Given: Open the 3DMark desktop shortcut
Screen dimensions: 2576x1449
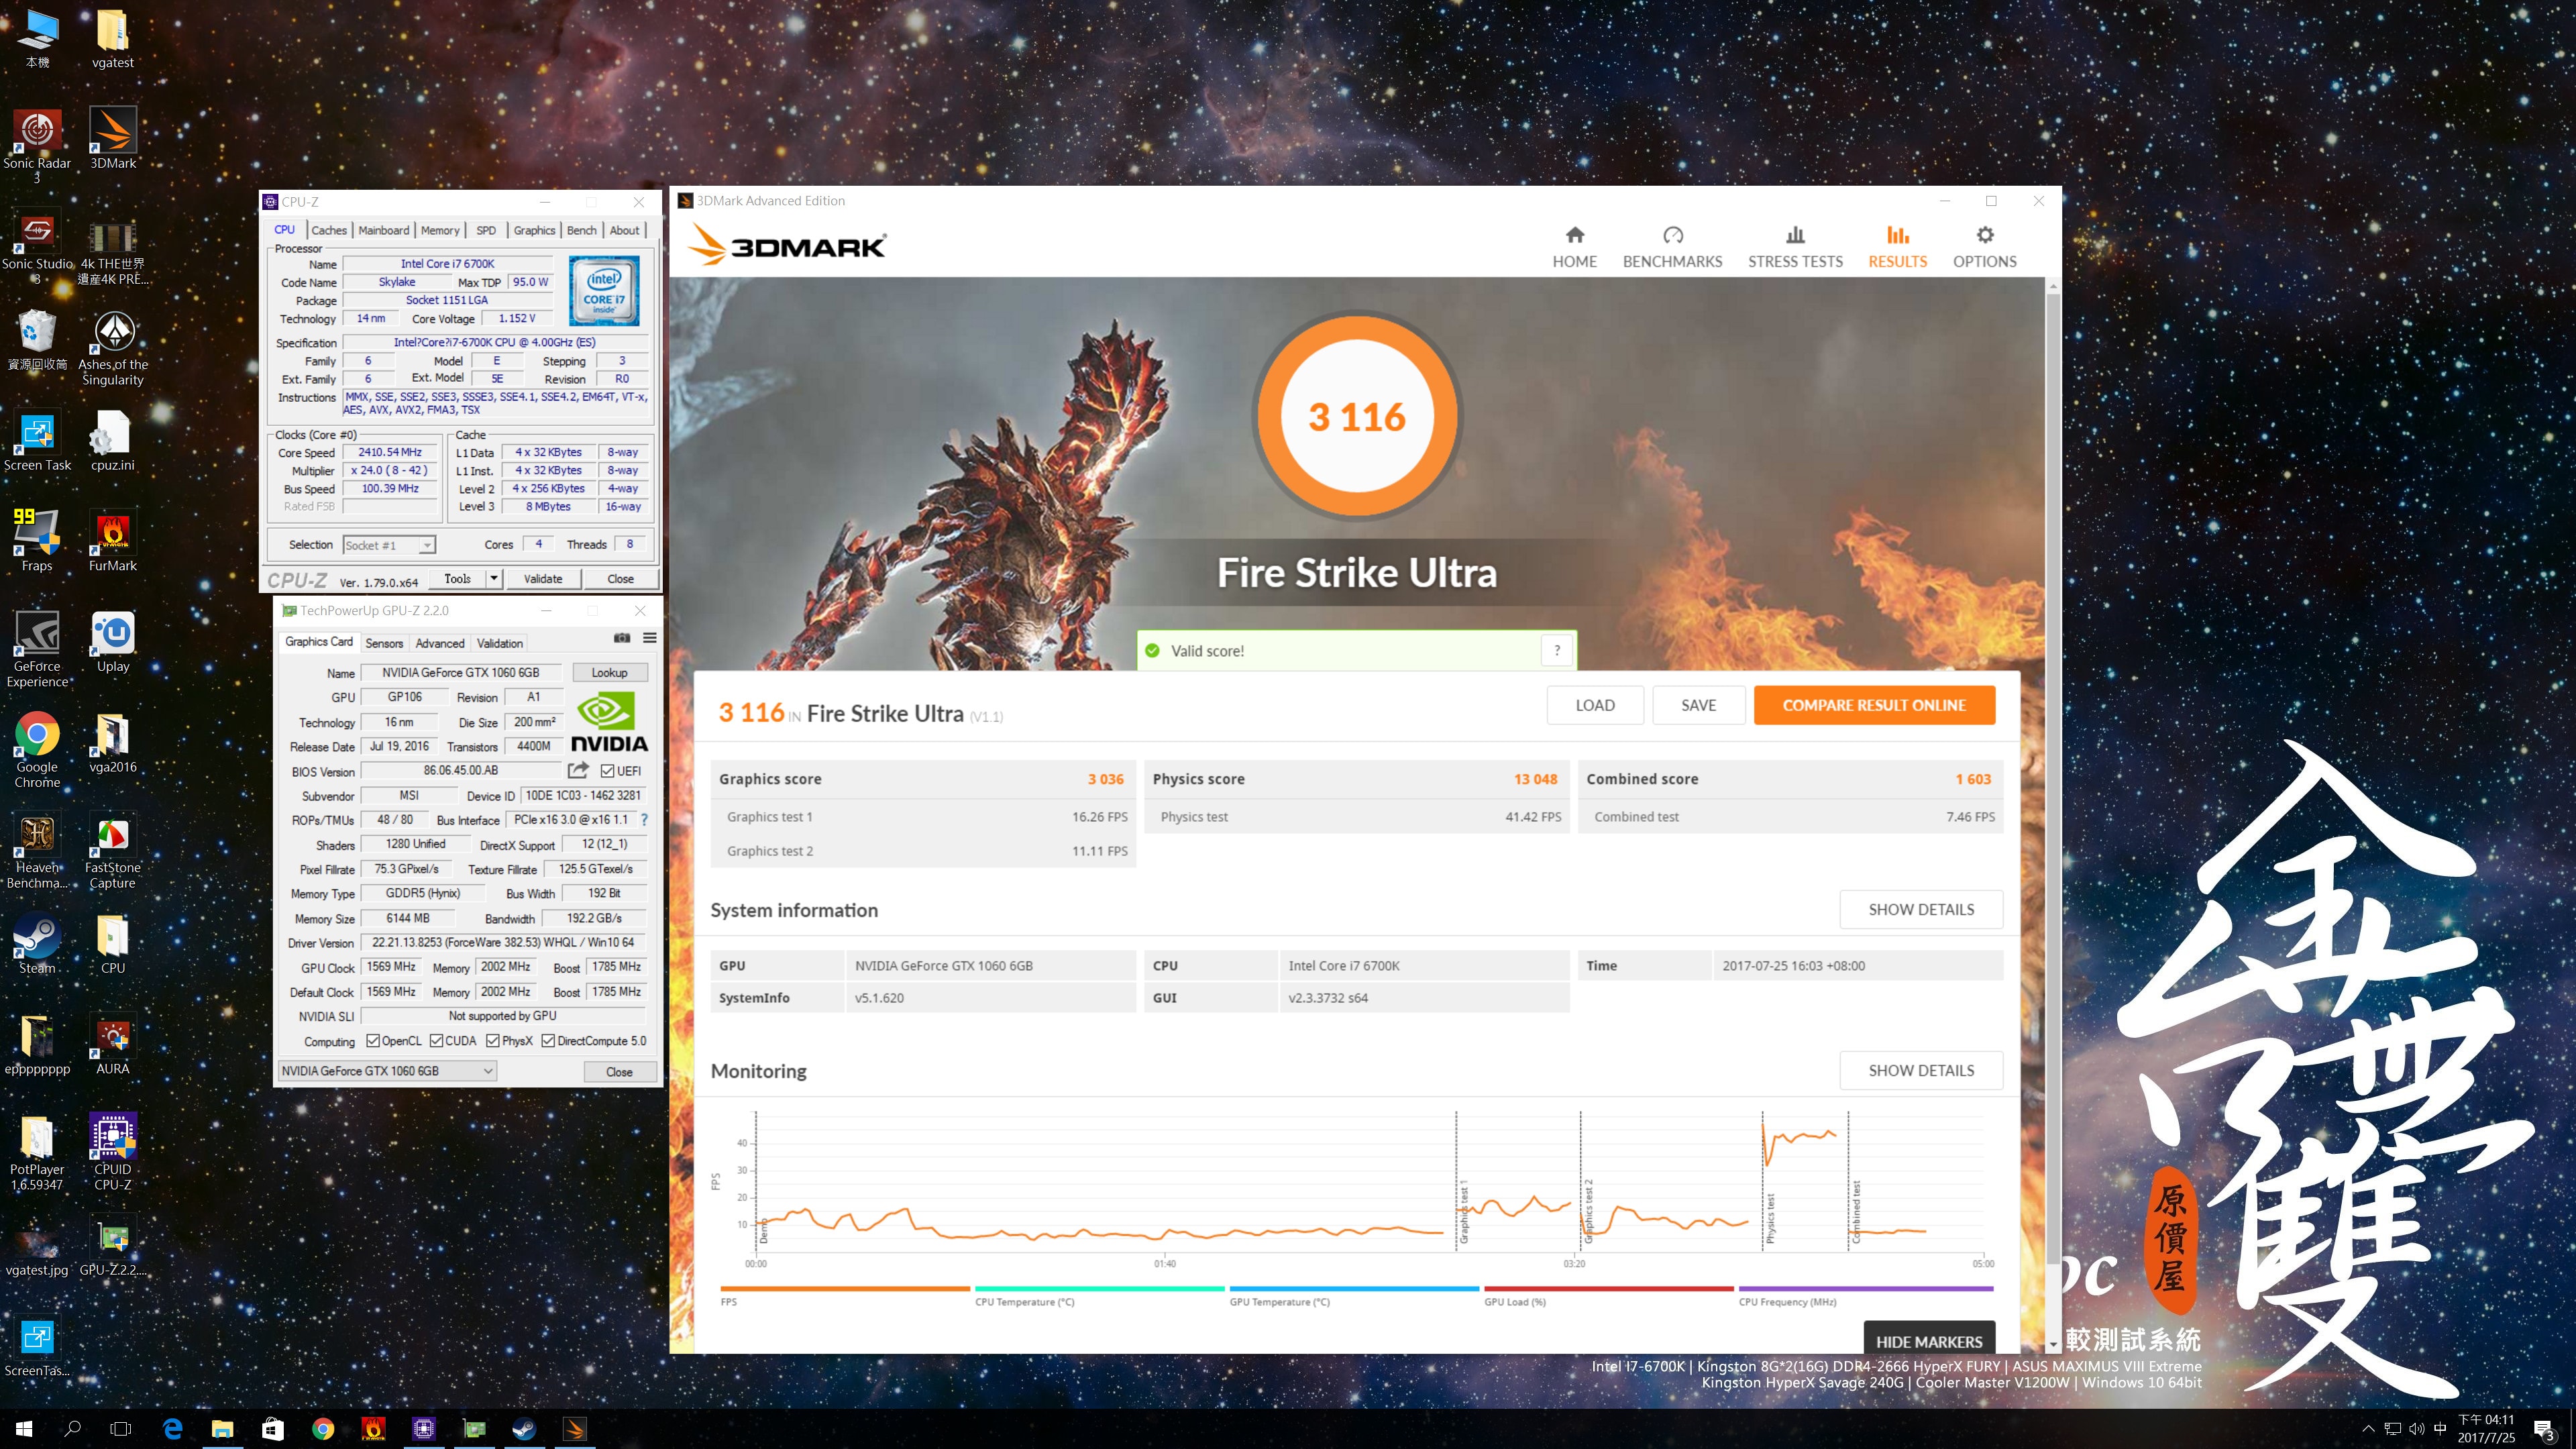Looking at the screenshot, I should pos(113,138).
